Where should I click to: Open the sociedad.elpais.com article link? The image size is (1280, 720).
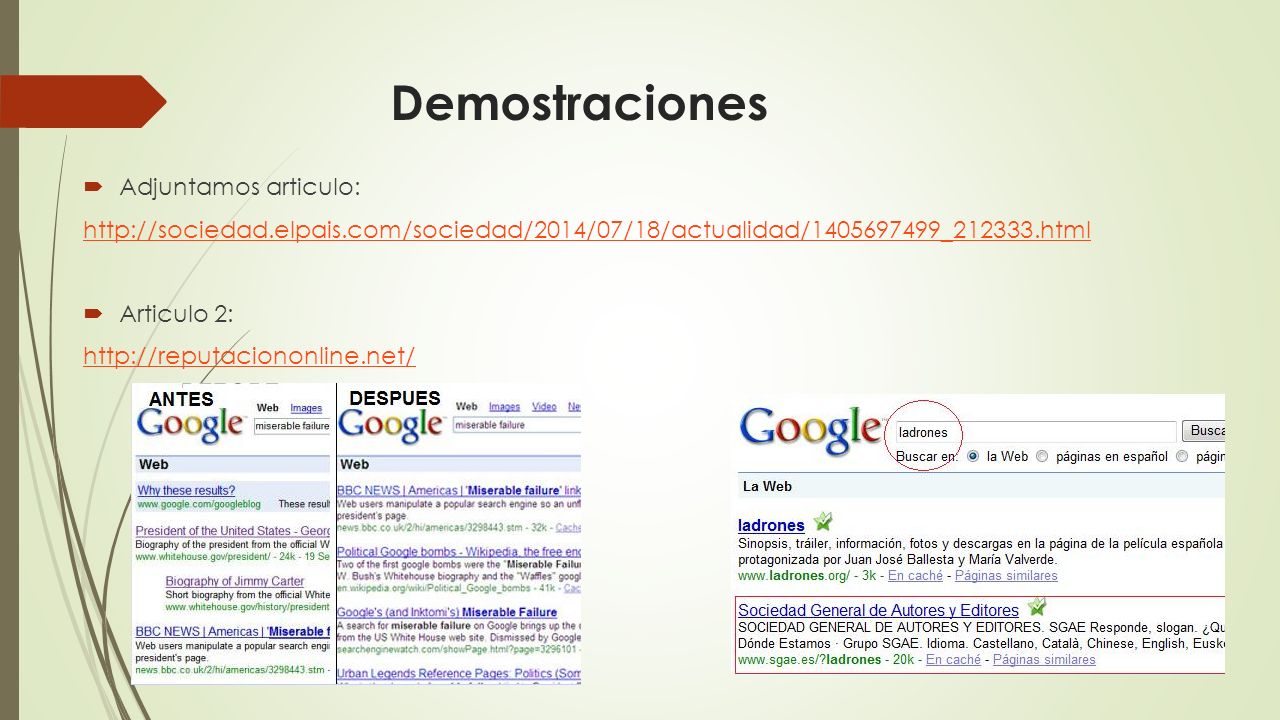pyautogui.click(x=587, y=231)
